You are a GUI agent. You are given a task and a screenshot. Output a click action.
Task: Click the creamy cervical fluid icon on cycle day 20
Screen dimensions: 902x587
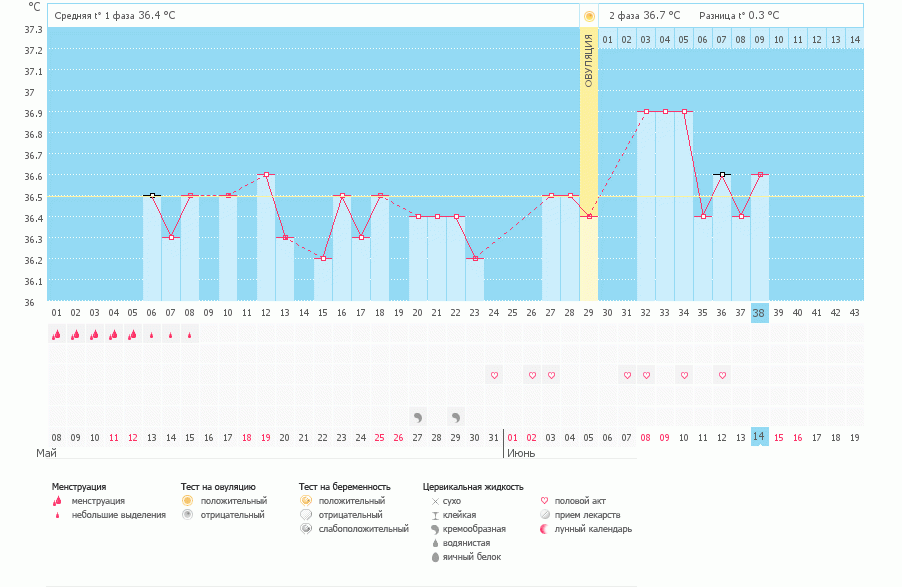pyautogui.click(x=417, y=416)
